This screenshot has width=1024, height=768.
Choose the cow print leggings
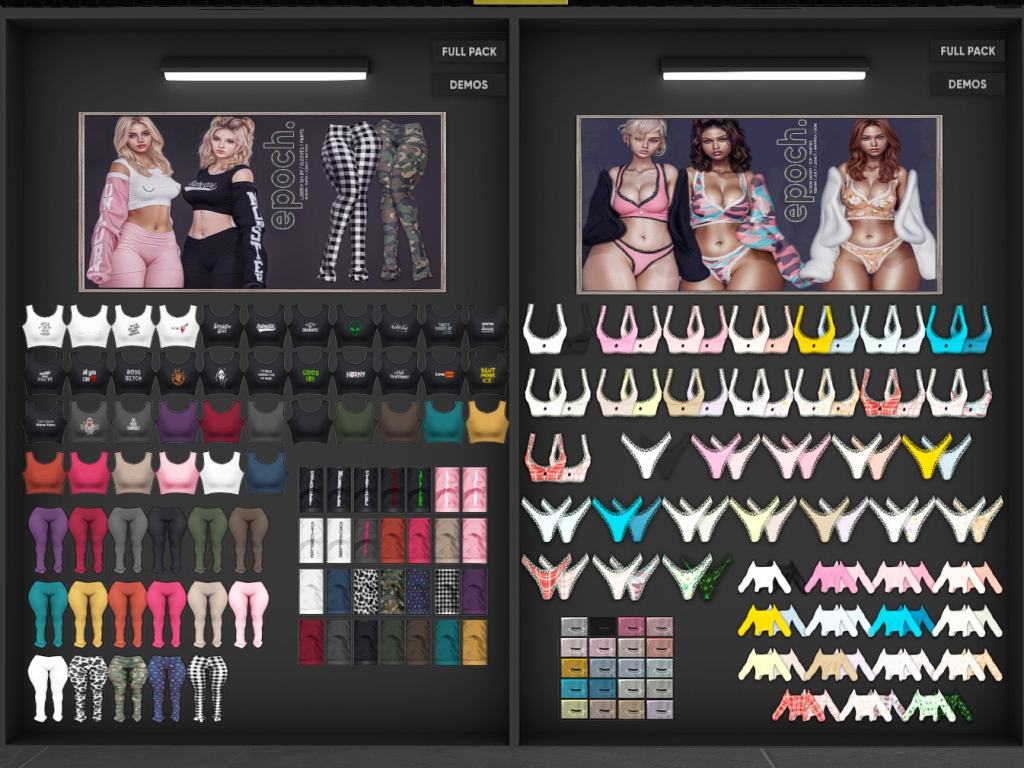pyautogui.click(x=88, y=687)
